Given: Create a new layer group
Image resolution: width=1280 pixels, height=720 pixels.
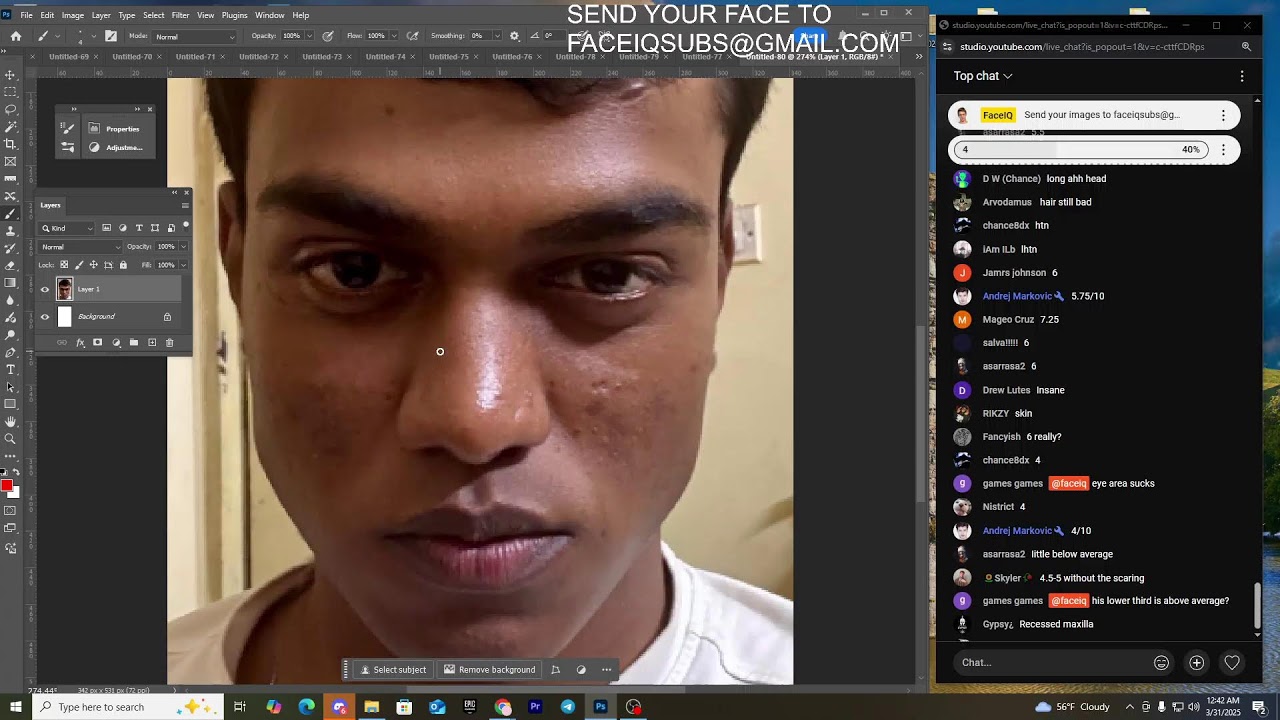Looking at the screenshot, I should pos(134,343).
